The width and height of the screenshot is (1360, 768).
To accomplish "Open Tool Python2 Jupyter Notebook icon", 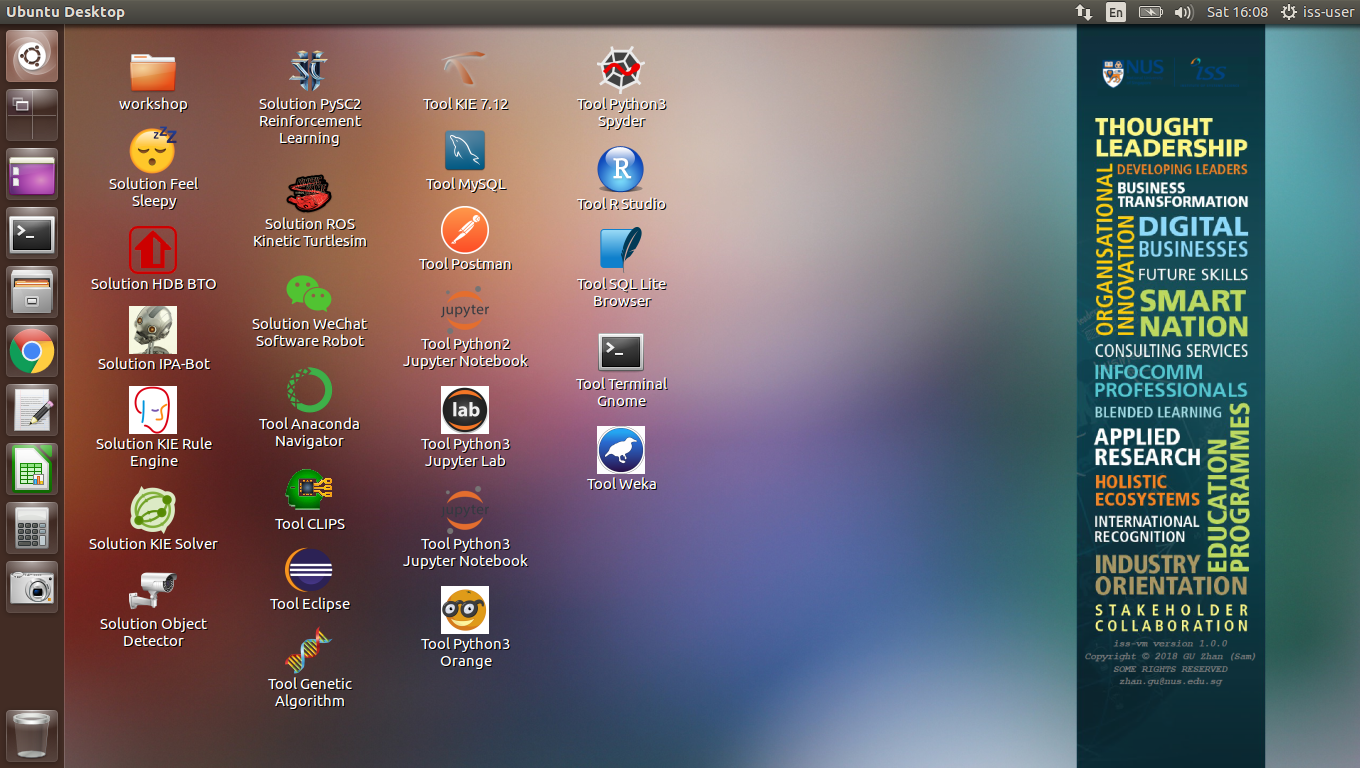I will pos(465,310).
